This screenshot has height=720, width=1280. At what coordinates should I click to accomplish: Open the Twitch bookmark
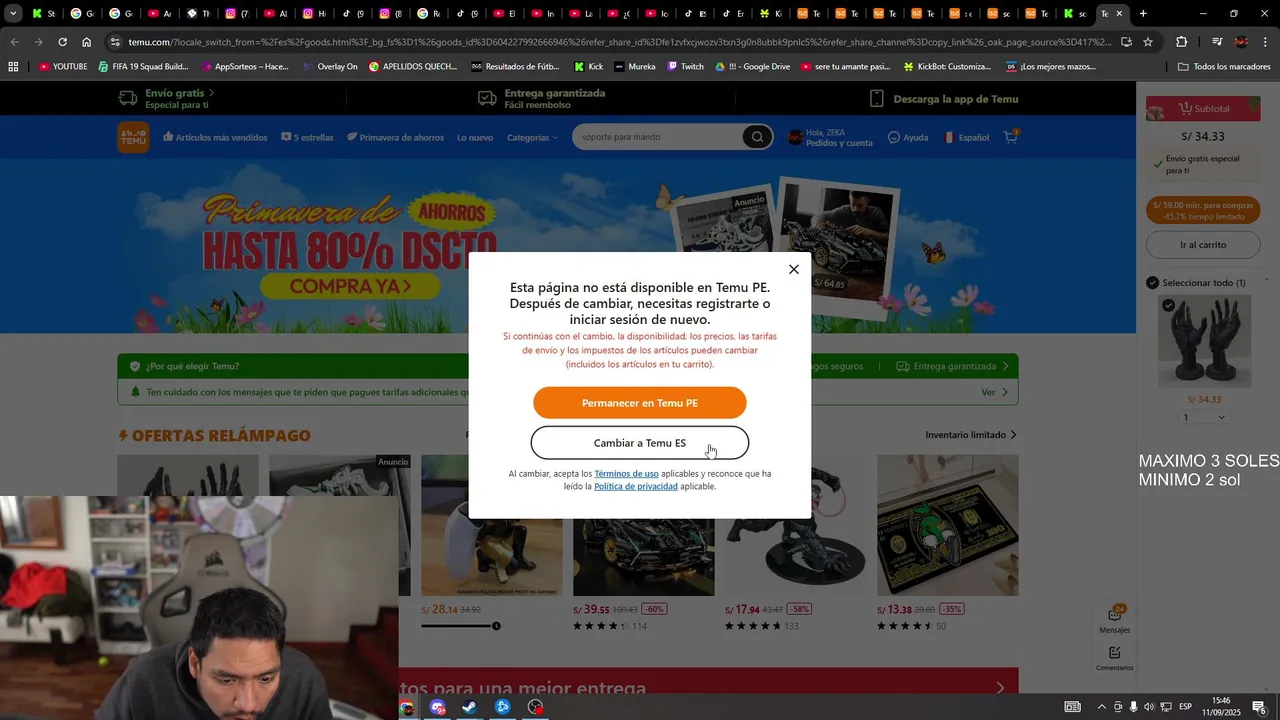coord(685,67)
